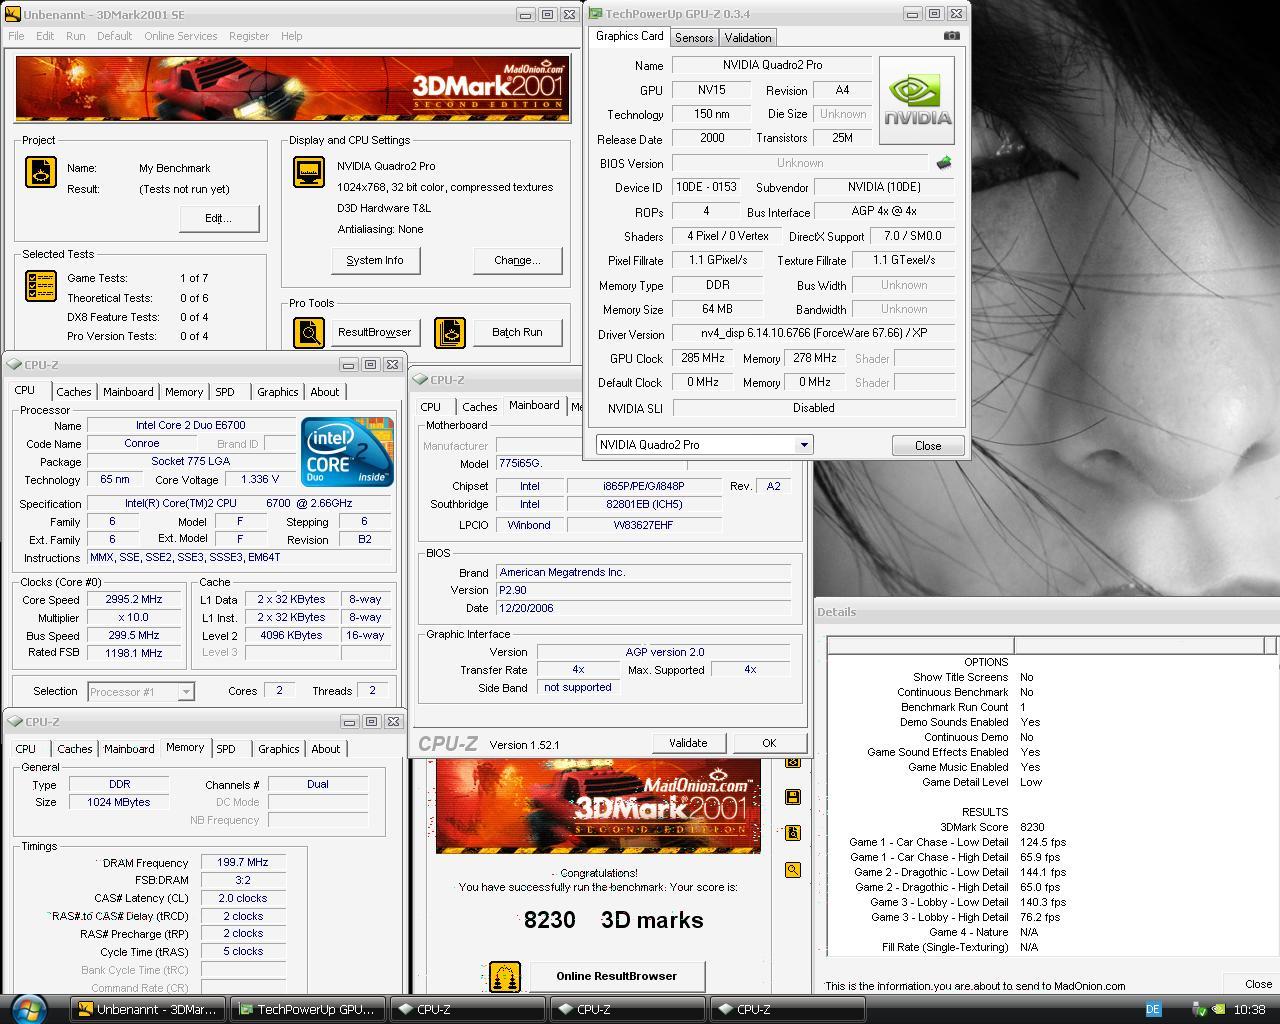The height and width of the screenshot is (1024, 1280).
Task: Open the graphics card selector dropdown in GPU-Z
Action: point(803,445)
